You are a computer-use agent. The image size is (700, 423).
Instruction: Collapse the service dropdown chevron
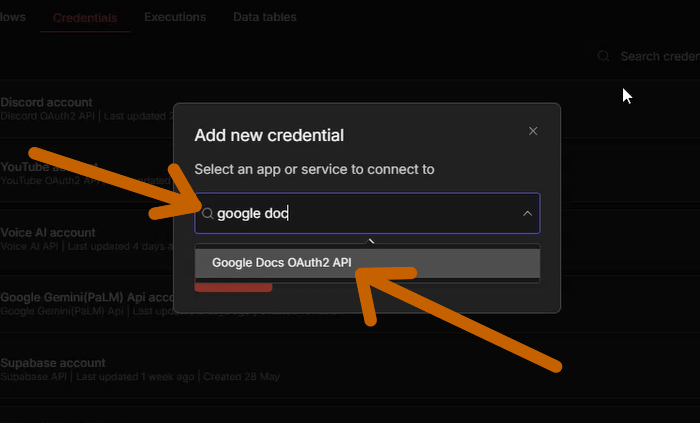pos(527,213)
